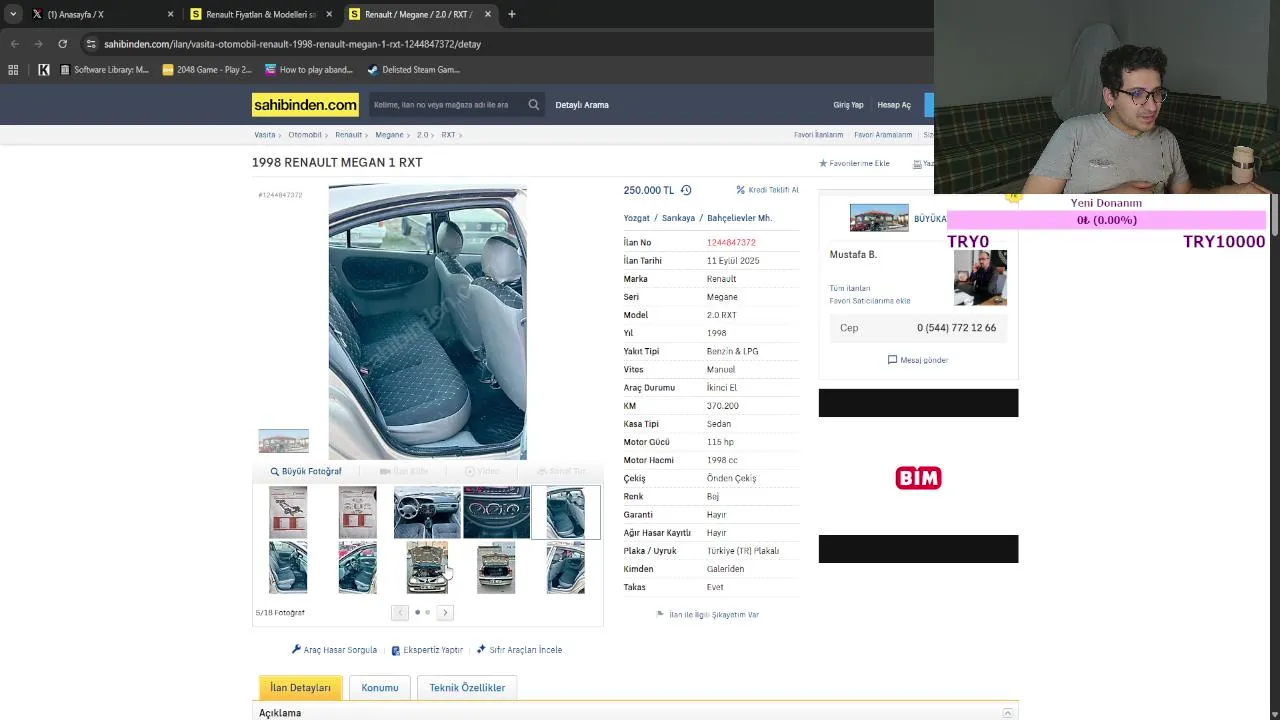Select Teknik Özellikler tab
The height and width of the screenshot is (720, 1280).
click(x=467, y=688)
